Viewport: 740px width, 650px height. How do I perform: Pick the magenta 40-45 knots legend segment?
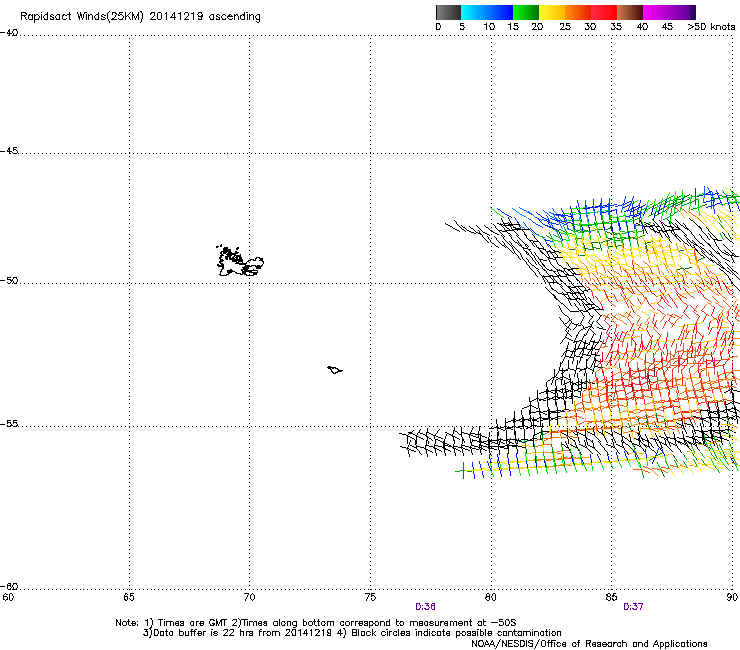656,12
